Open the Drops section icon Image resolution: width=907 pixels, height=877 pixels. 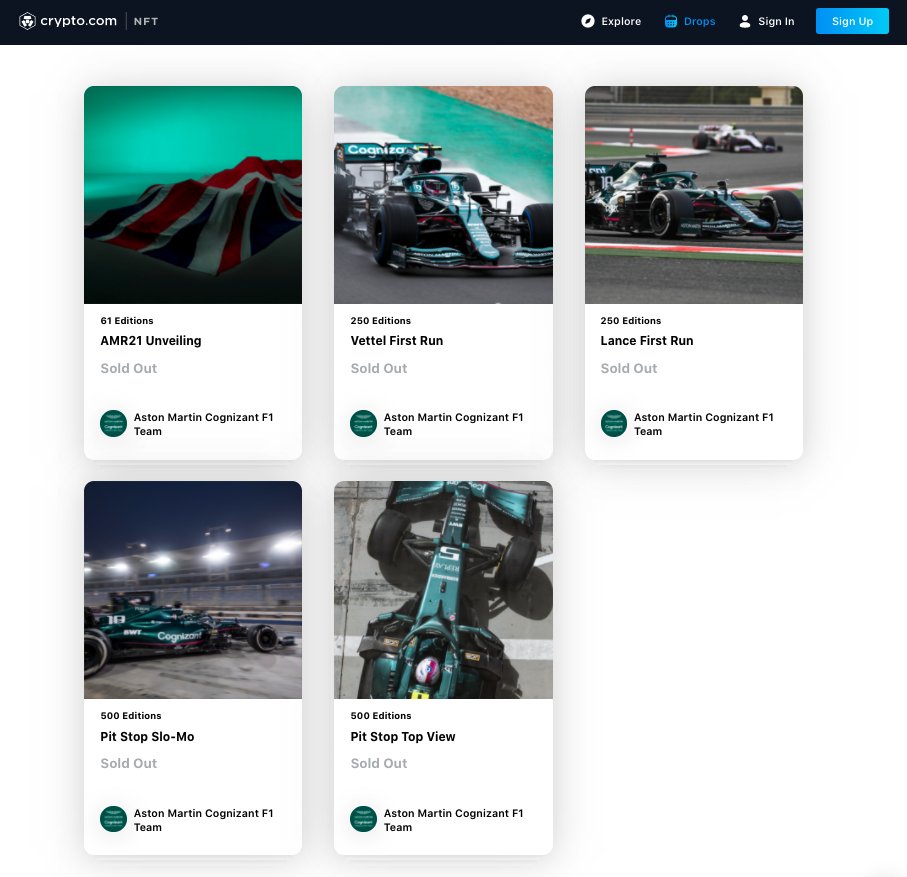click(668, 20)
